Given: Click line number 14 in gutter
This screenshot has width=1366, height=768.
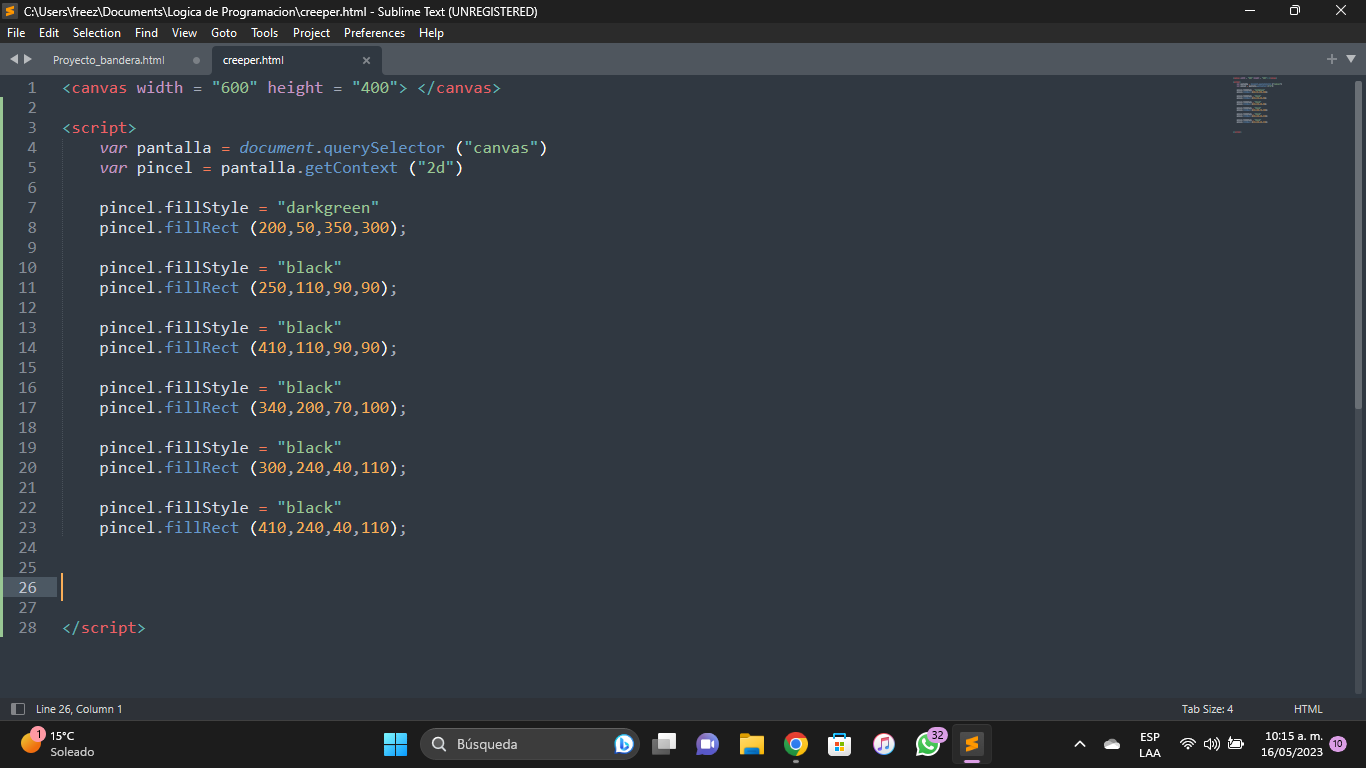Looking at the screenshot, I should [x=27, y=348].
